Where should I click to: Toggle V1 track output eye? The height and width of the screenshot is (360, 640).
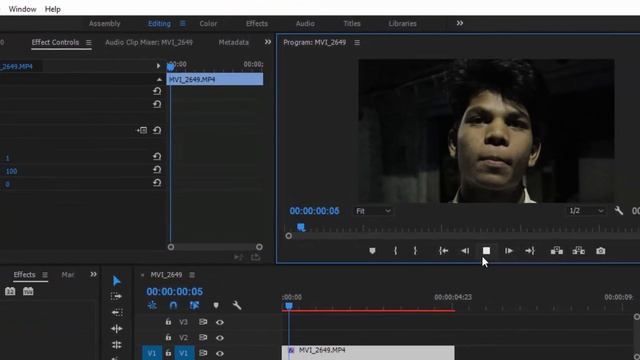point(220,353)
